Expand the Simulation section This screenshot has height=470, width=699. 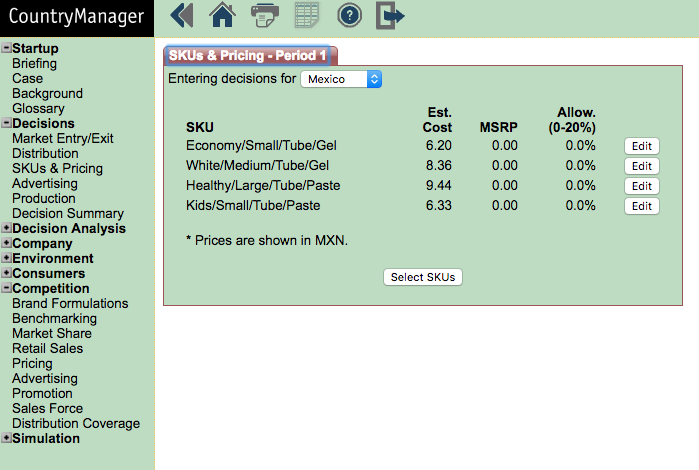(x=6, y=438)
